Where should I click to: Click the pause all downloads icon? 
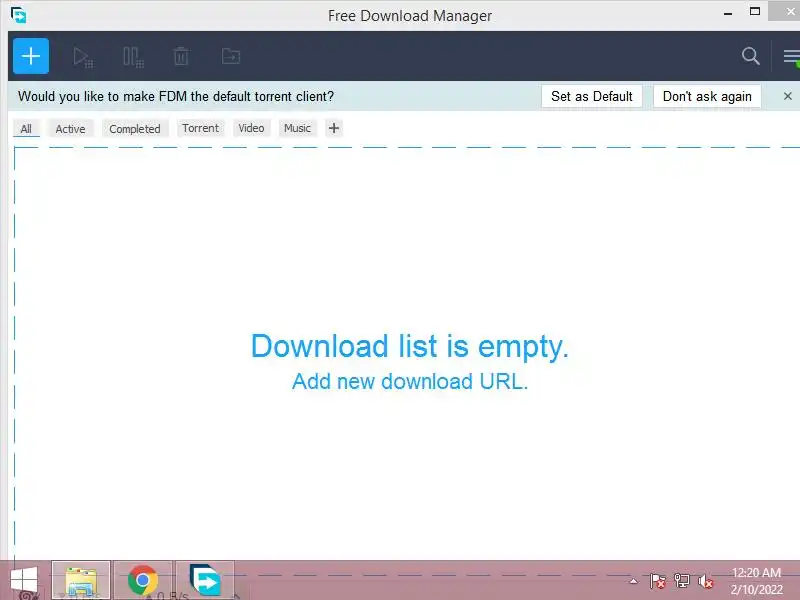pos(133,57)
